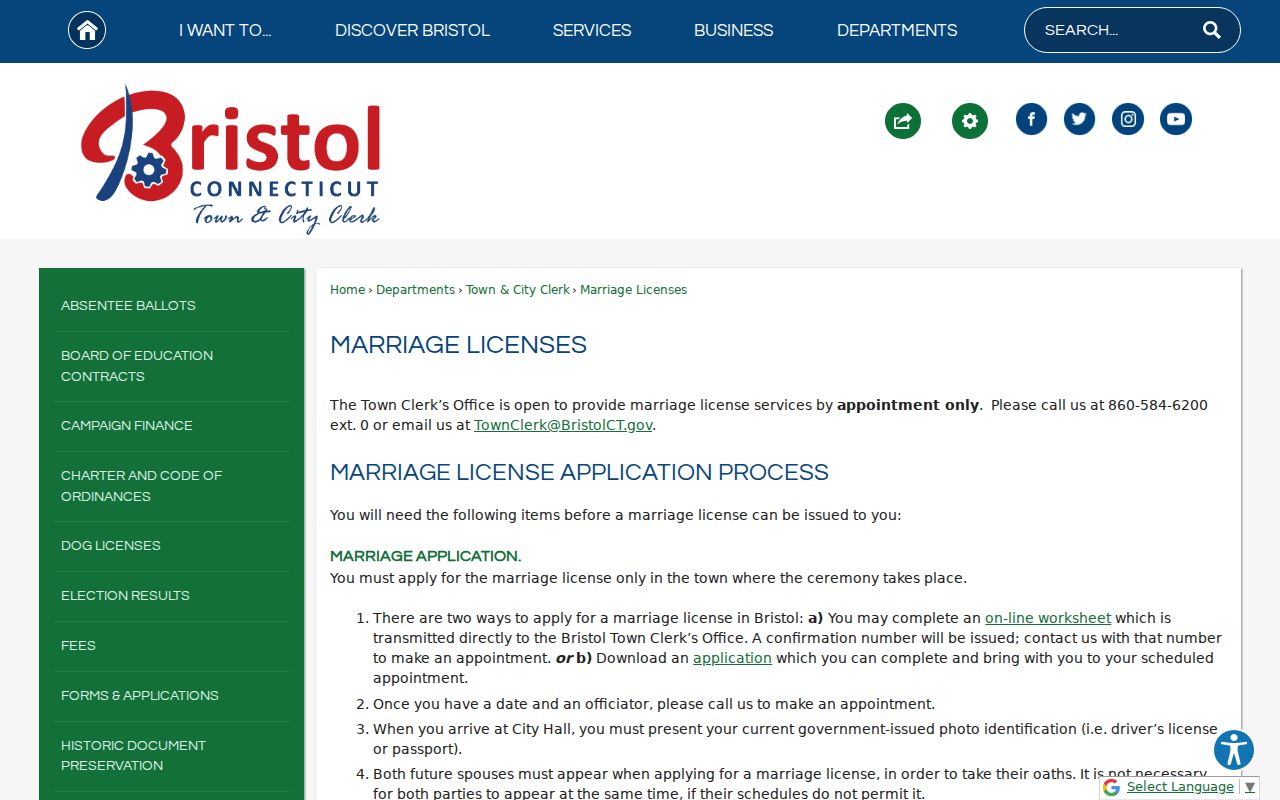Visit the Facebook icon link

click(1031, 119)
